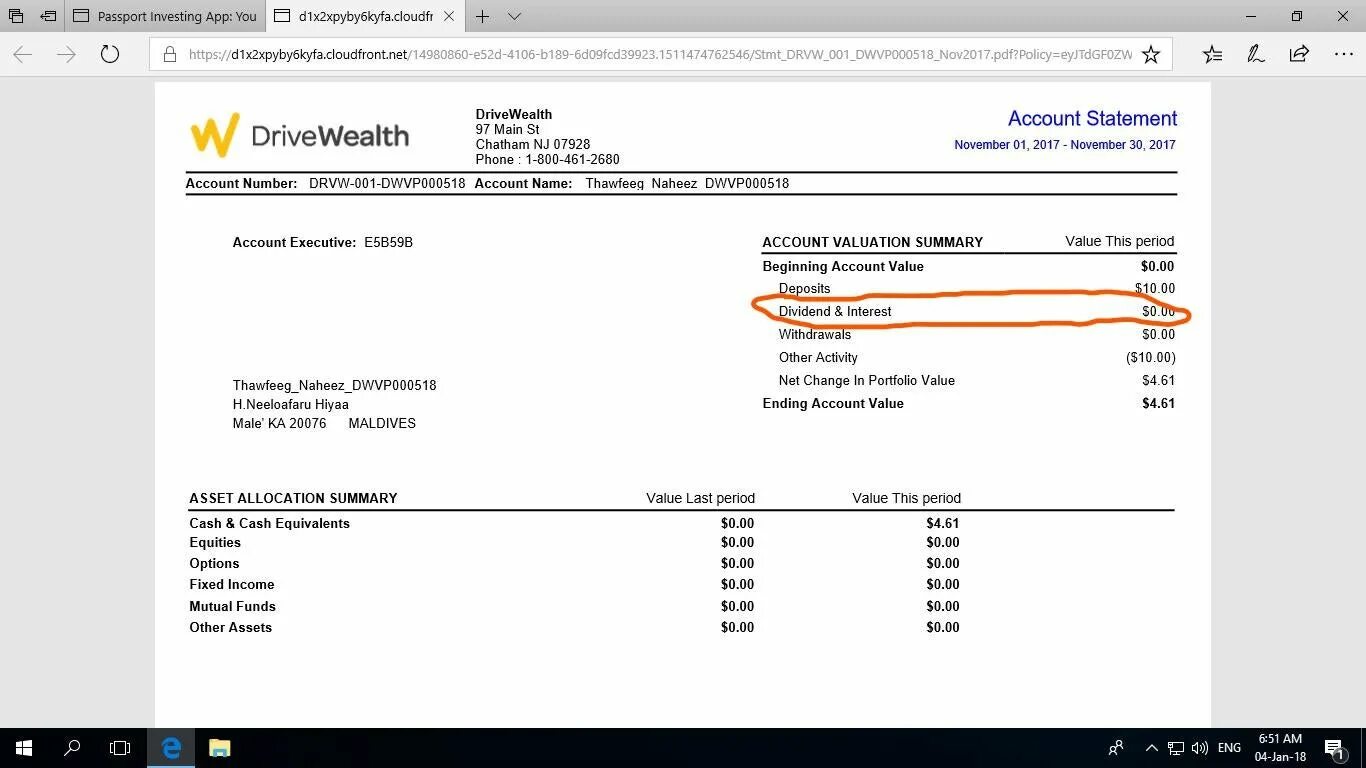The width and height of the screenshot is (1366, 768).
Task: Click Beginning Account Value label
Action: pyautogui.click(x=843, y=266)
